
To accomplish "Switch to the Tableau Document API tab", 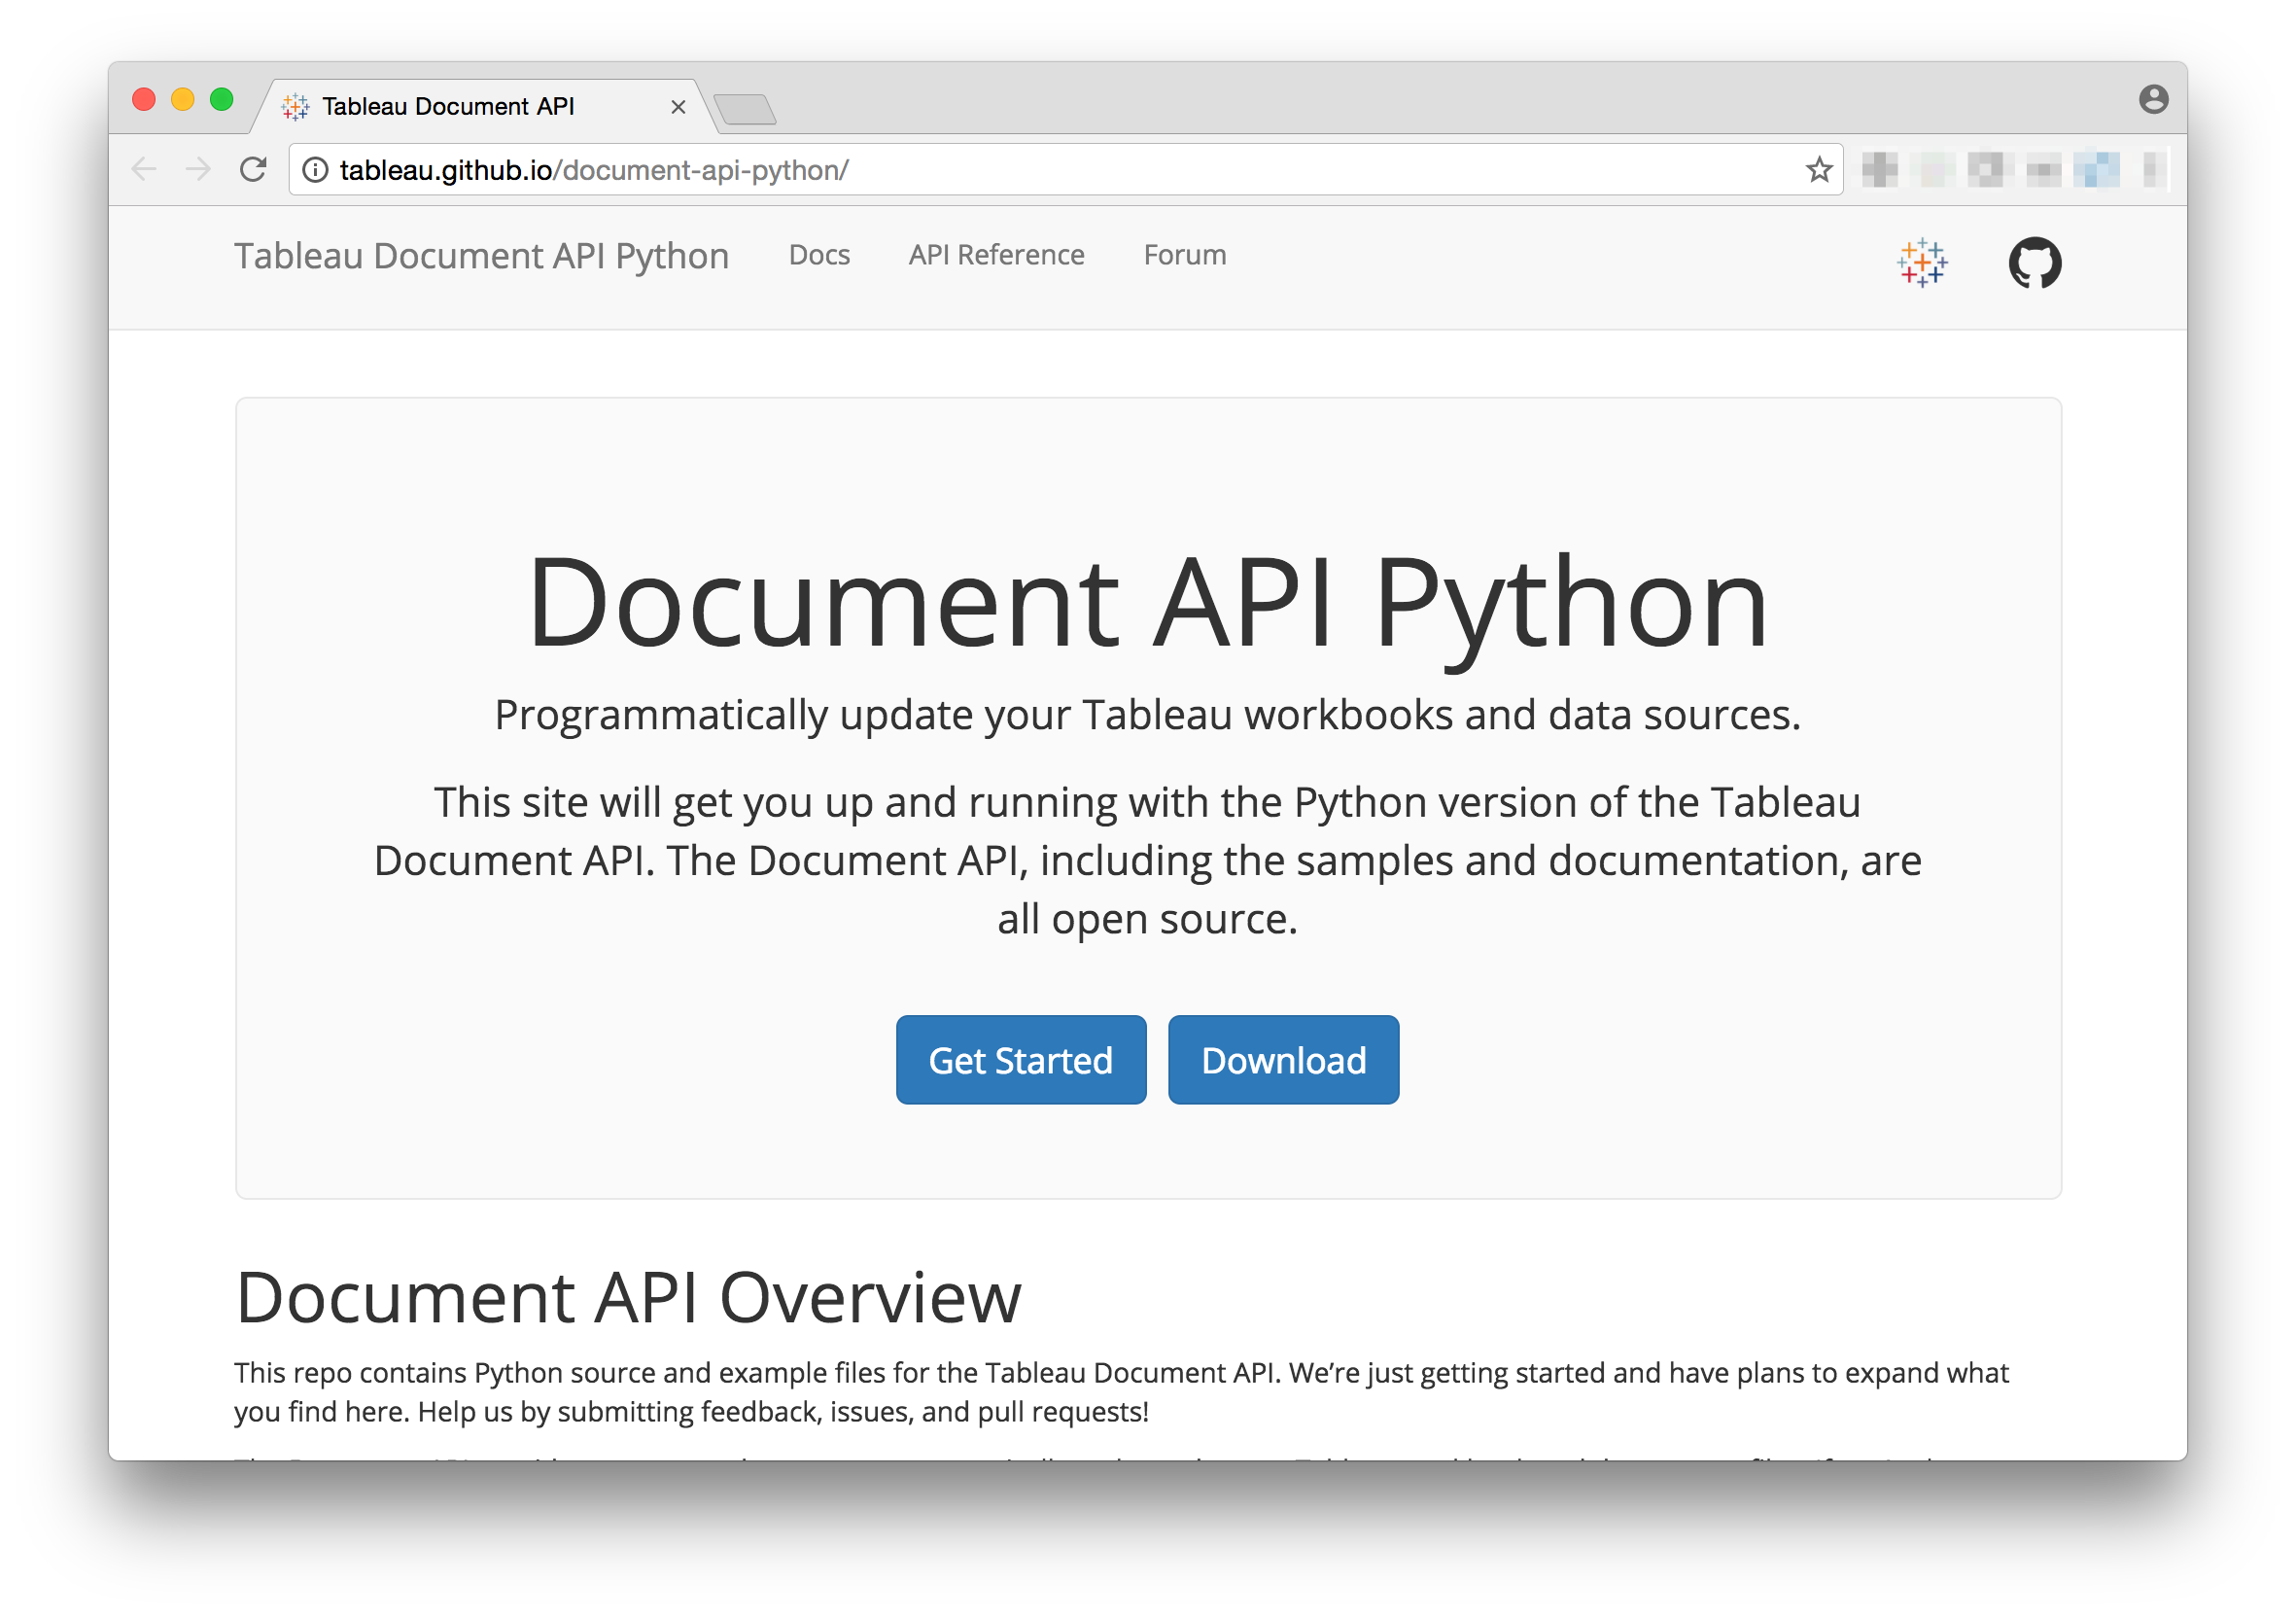I will [450, 106].
